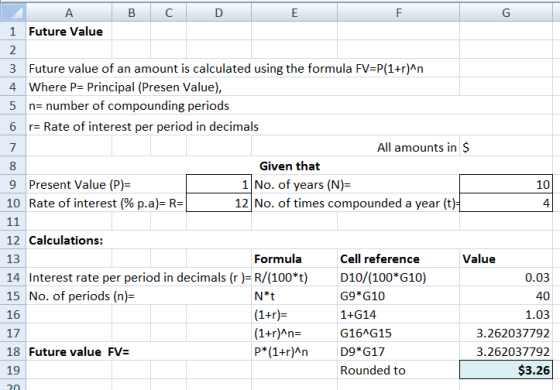Select row 1 header
The width and height of the screenshot is (560, 390).
tap(13, 31)
